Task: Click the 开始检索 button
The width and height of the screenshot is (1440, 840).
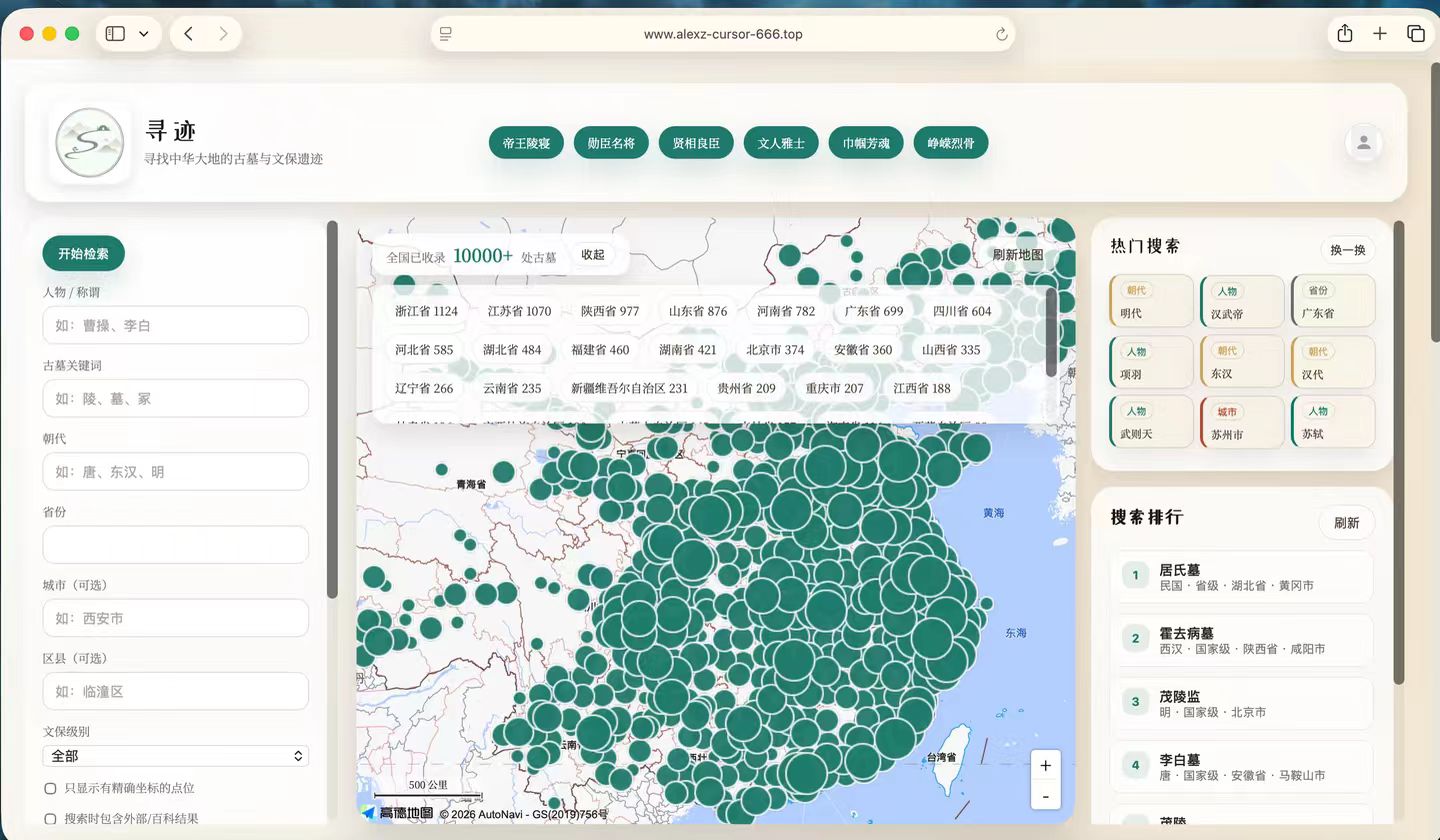Action: point(83,254)
